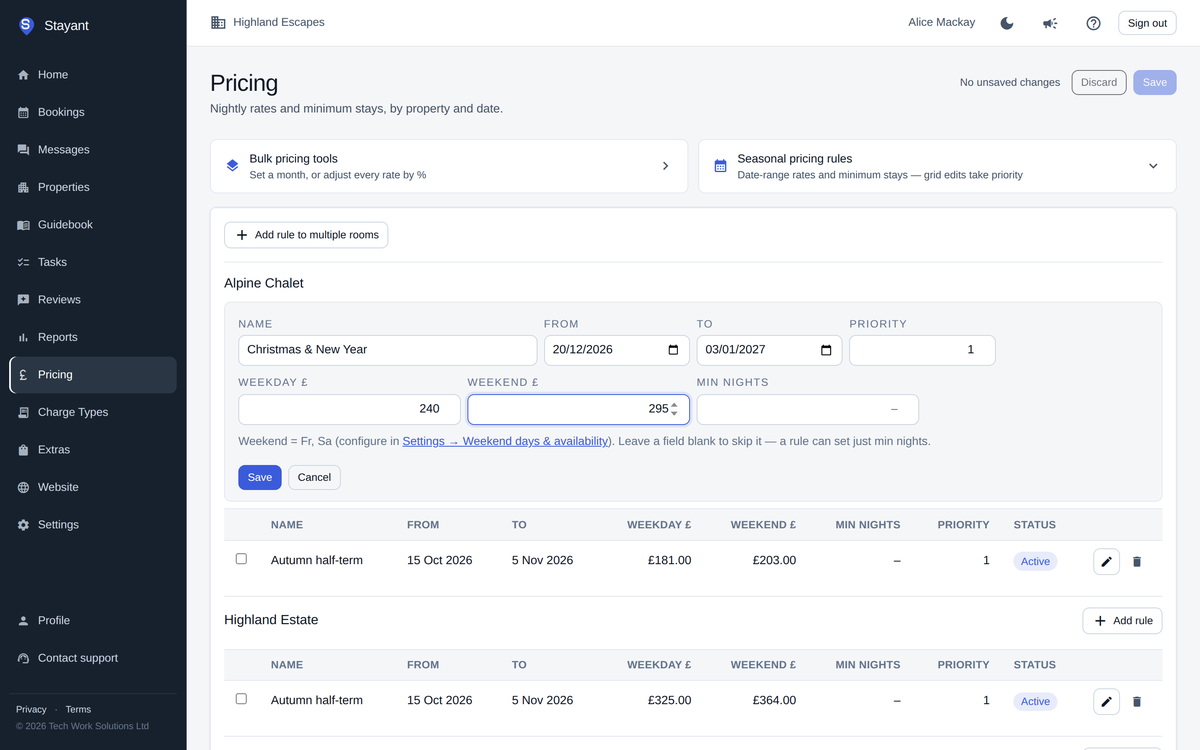
Task: Toggle dark mode moon icon
Action: click(x=1007, y=23)
